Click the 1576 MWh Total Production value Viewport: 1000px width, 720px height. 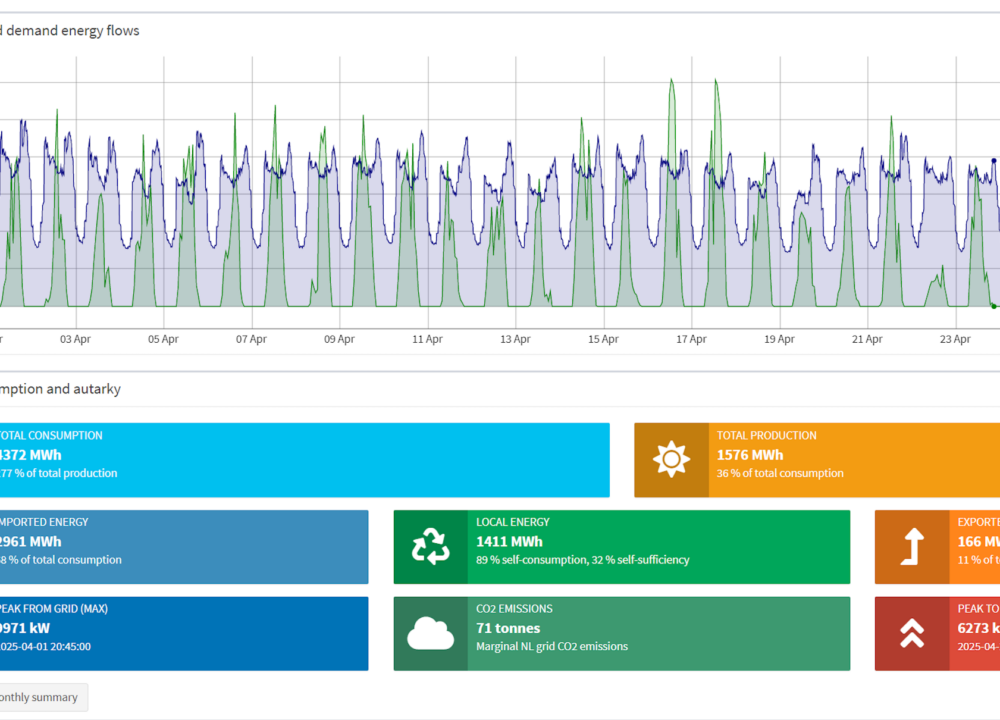coord(750,455)
